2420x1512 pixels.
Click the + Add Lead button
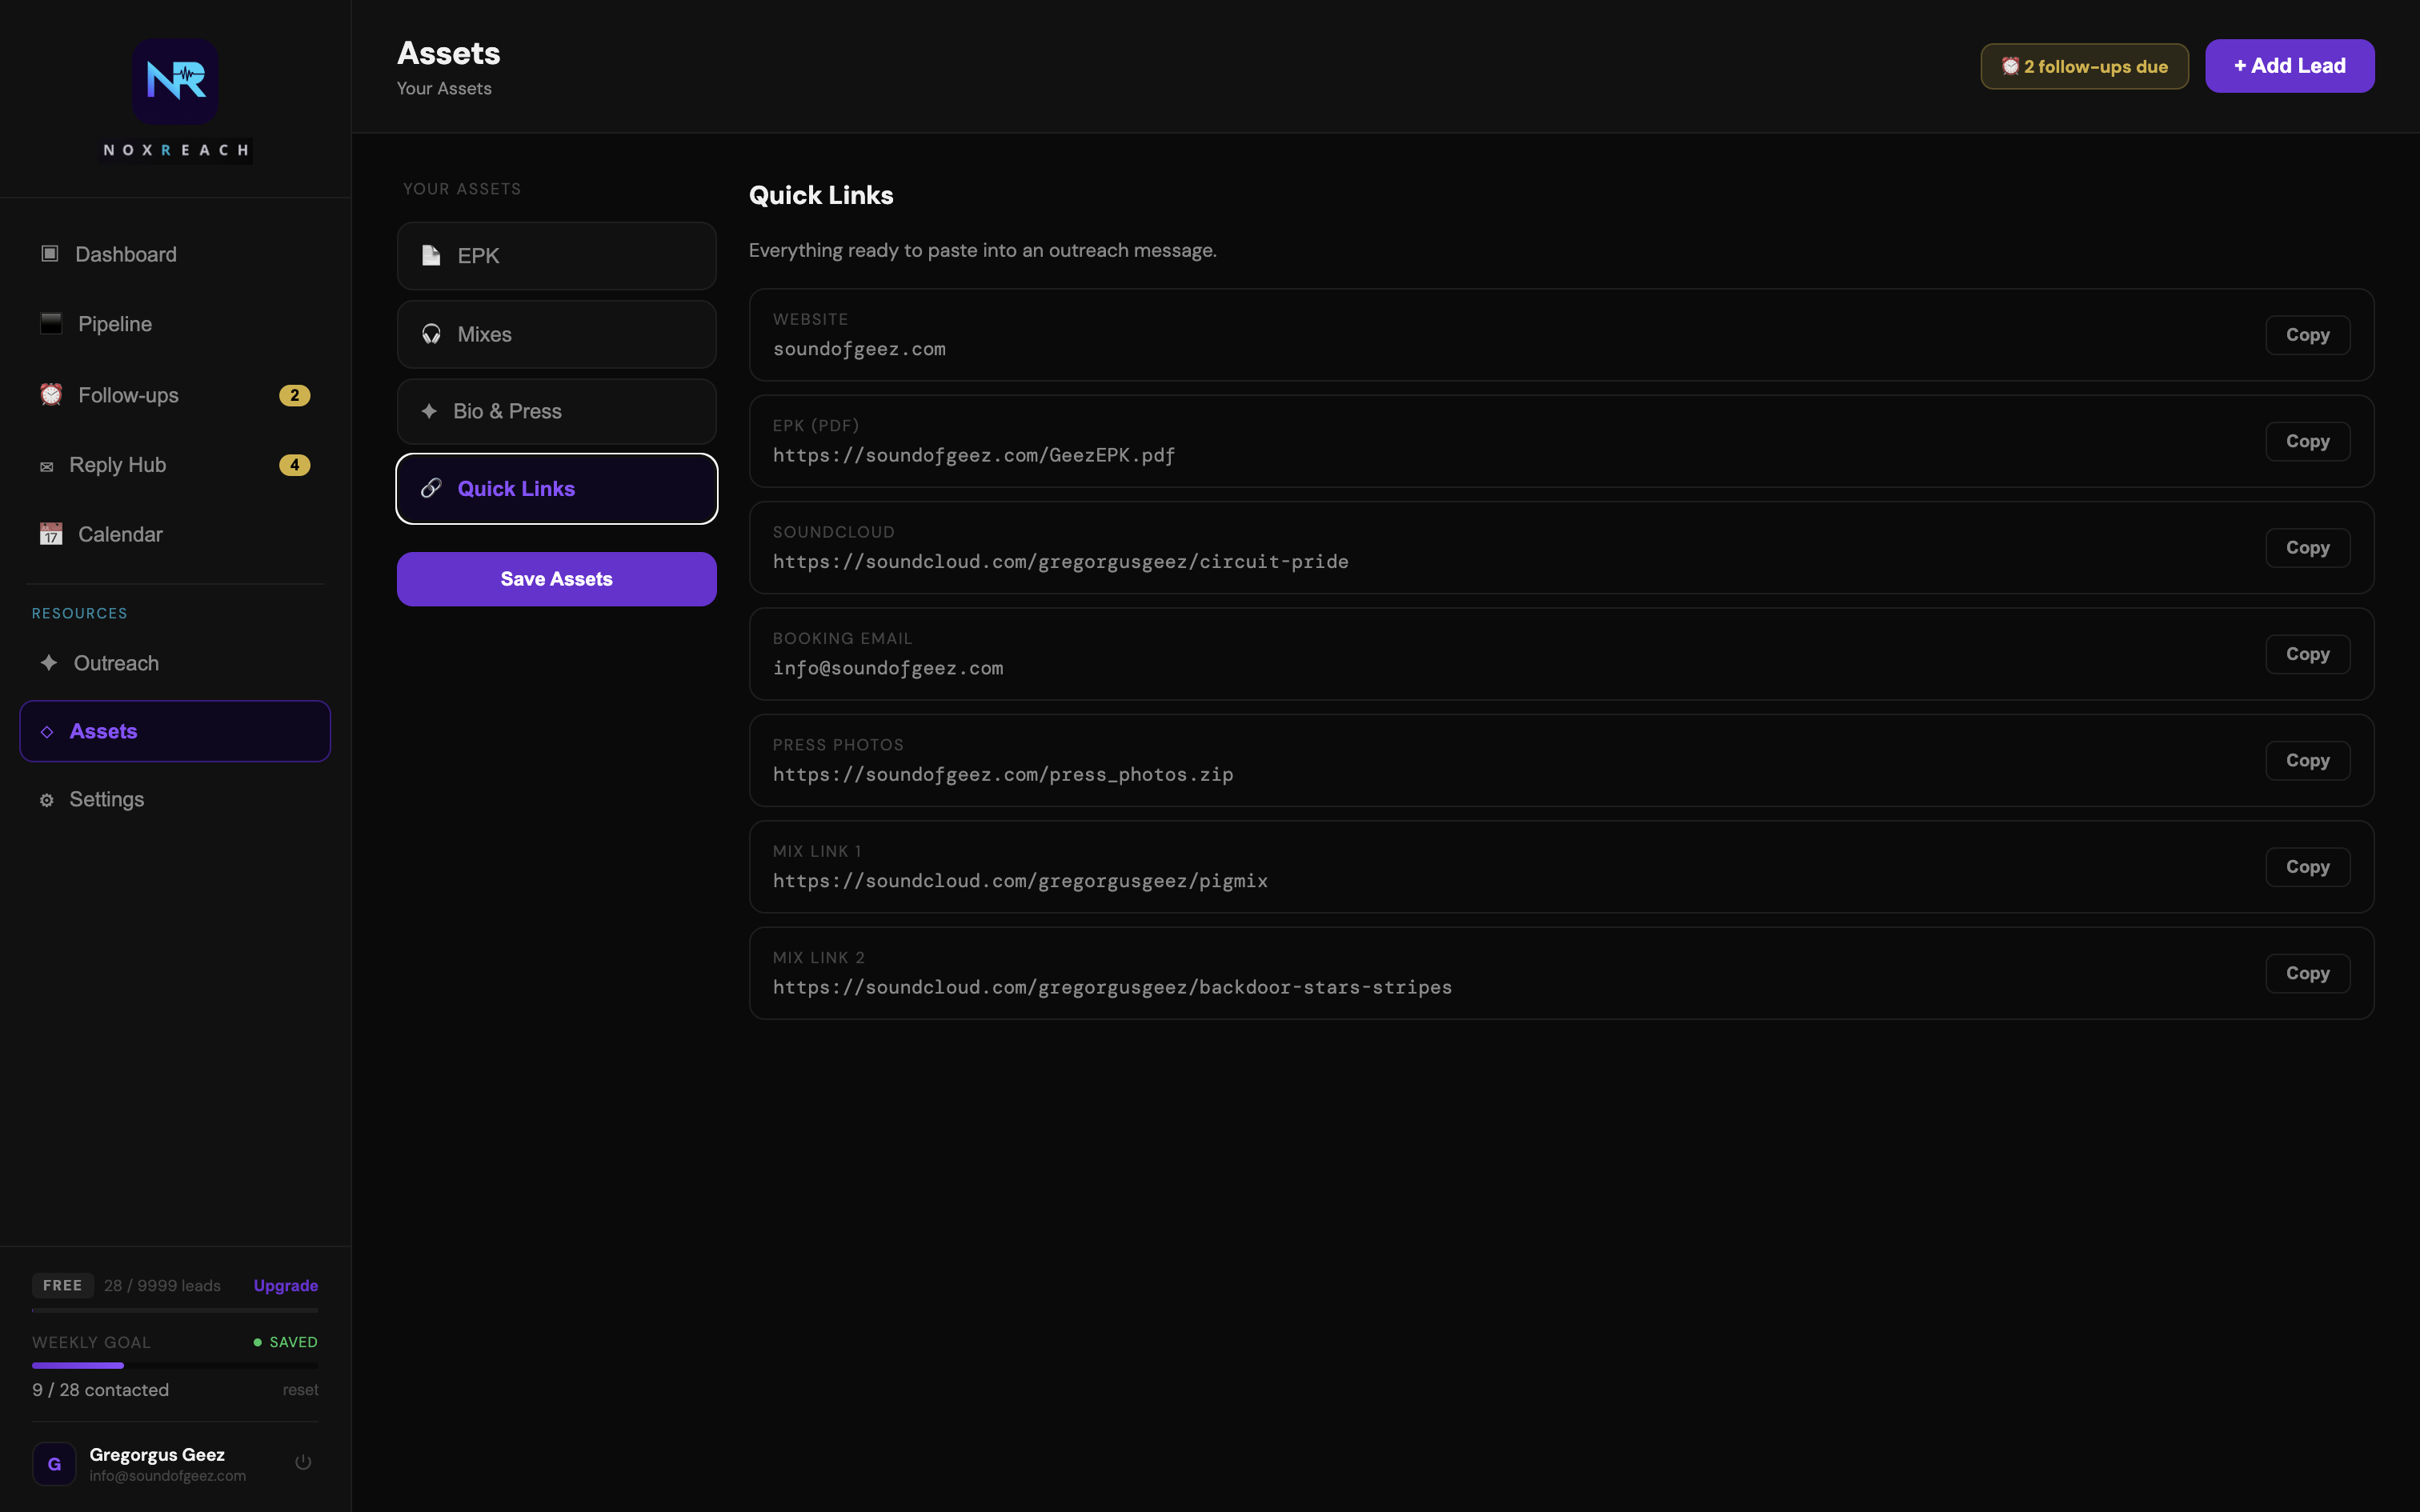[2289, 66]
